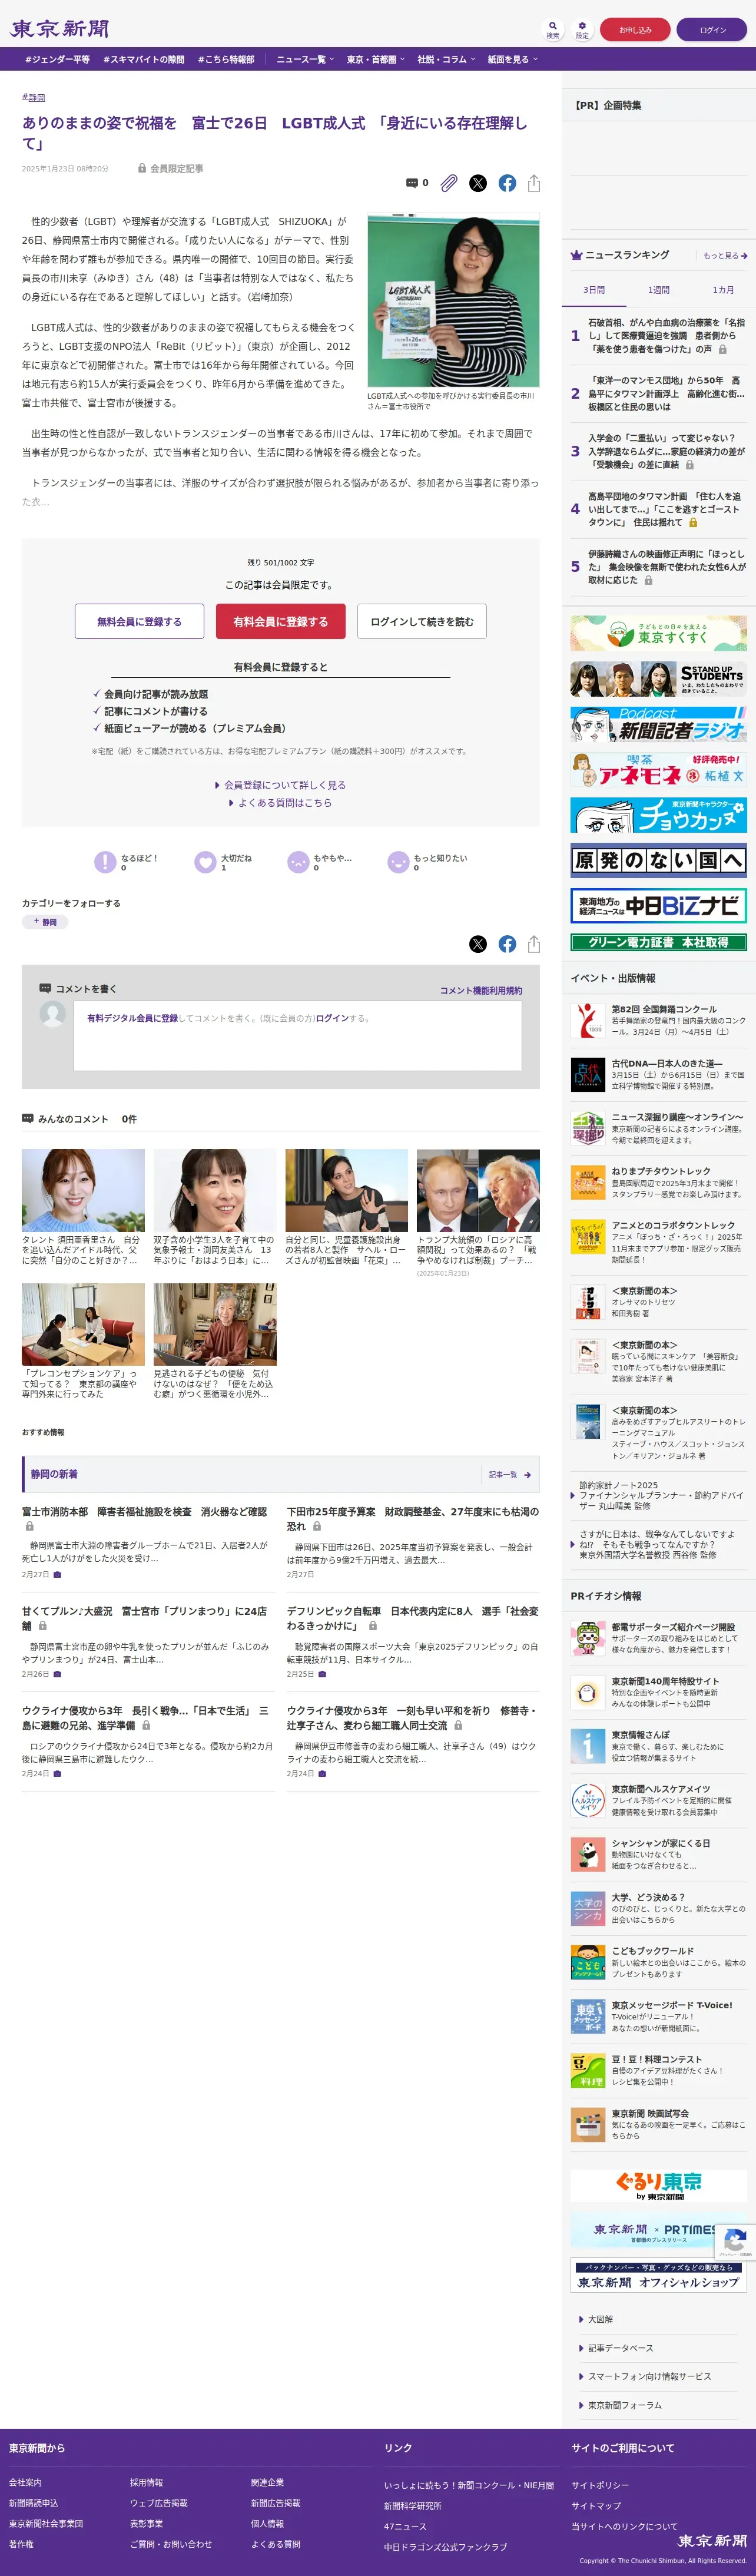Open the share icon above the comment box

tap(534, 944)
